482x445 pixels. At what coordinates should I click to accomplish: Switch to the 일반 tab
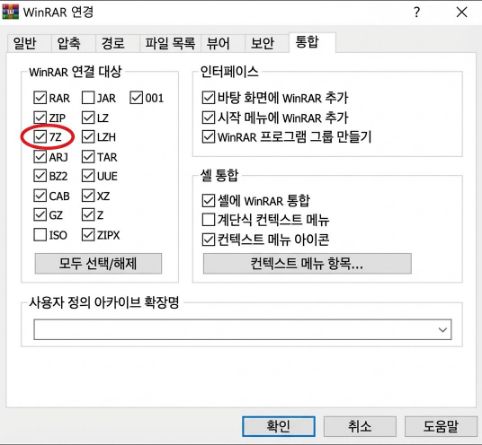coord(29,43)
